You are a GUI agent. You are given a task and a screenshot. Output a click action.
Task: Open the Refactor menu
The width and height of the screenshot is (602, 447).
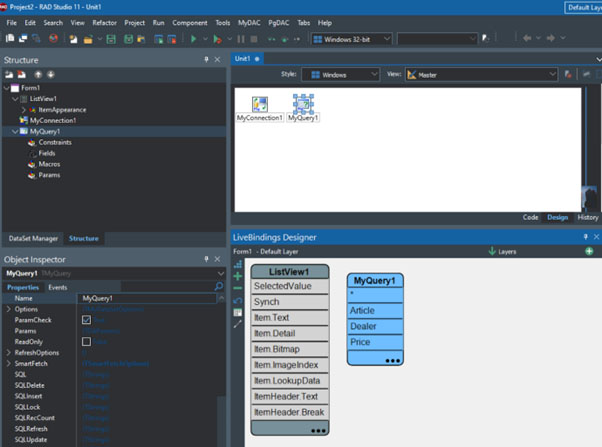tap(104, 23)
